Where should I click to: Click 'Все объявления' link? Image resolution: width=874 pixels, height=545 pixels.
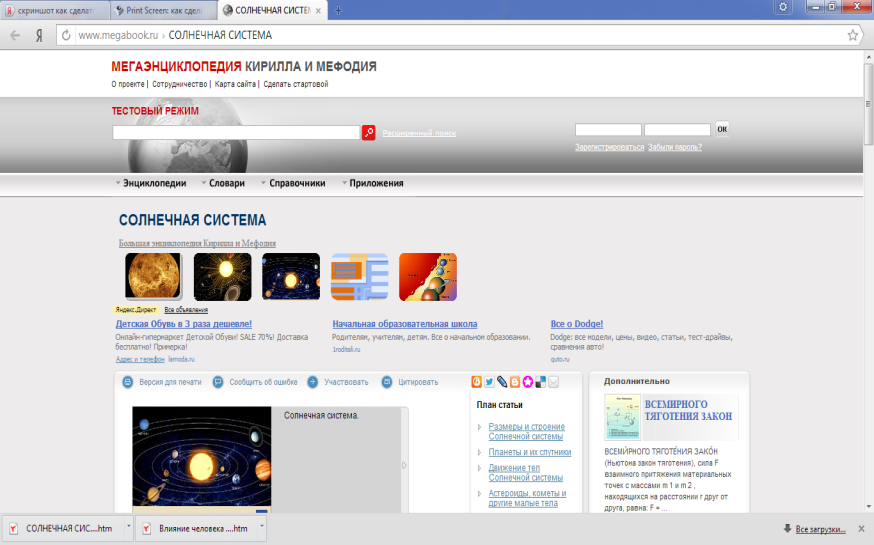[186, 310]
